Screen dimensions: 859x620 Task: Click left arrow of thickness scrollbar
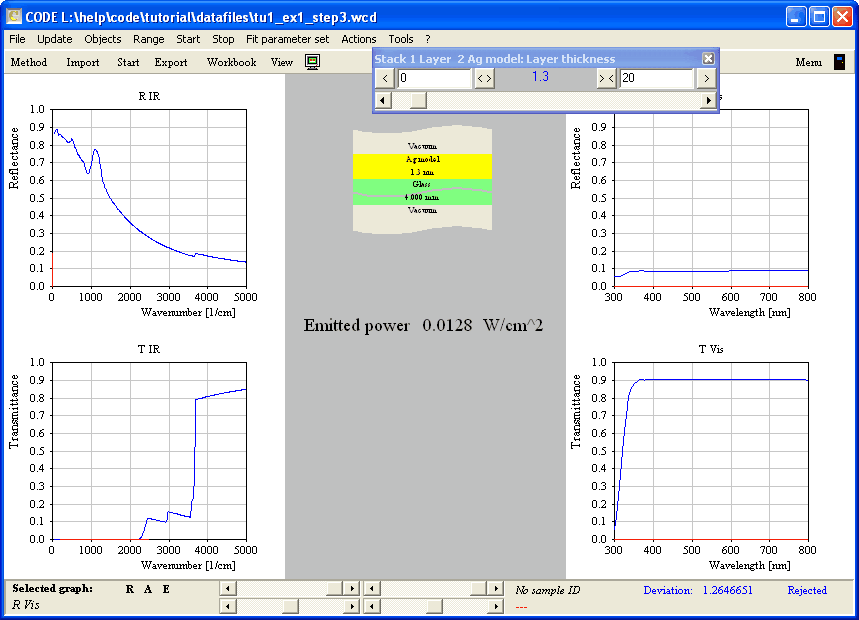pos(382,100)
